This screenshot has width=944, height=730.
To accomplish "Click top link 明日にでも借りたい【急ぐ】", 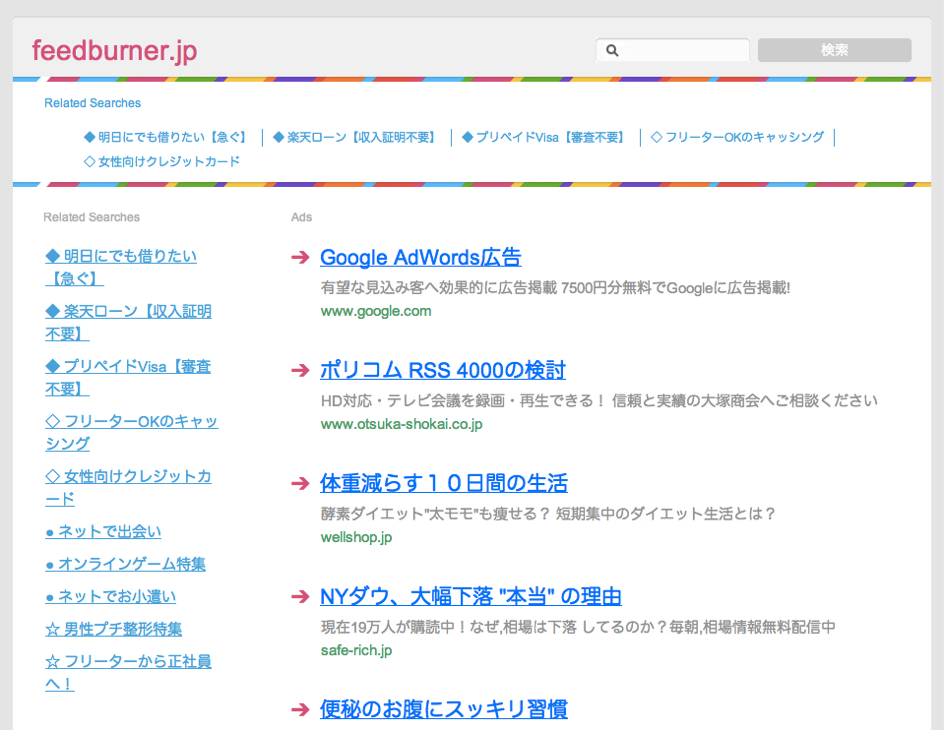I will click(x=167, y=137).
